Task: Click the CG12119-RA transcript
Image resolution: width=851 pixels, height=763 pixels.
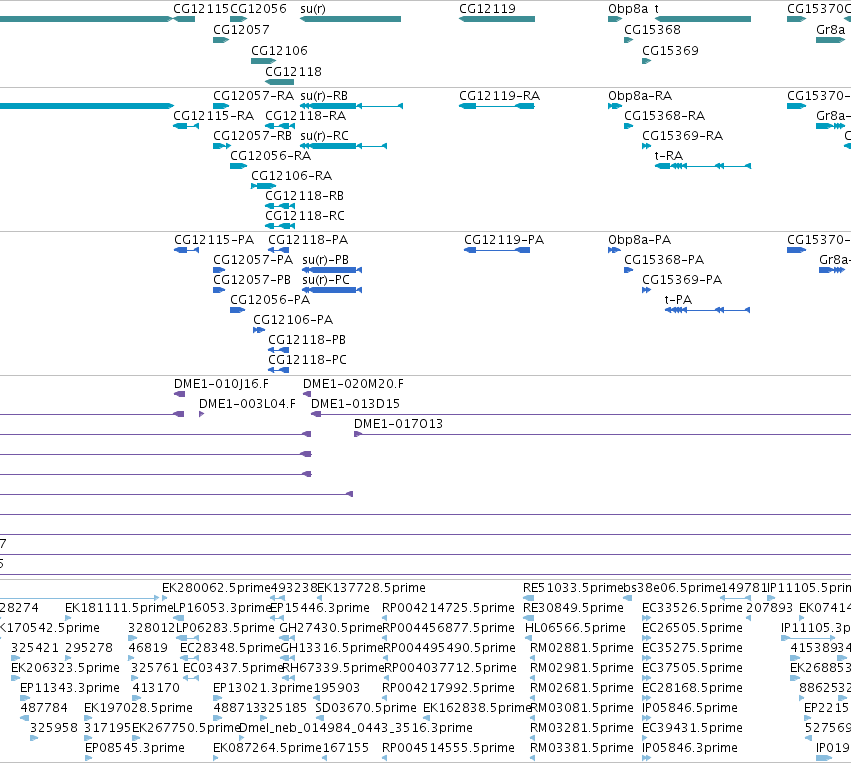Action: click(497, 106)
